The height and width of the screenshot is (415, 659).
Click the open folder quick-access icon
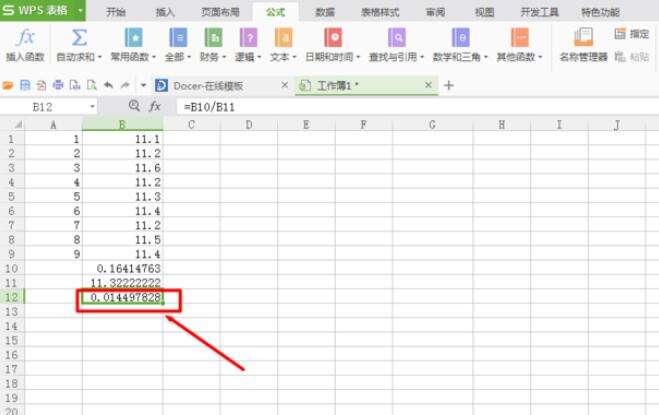coord(8,85)
